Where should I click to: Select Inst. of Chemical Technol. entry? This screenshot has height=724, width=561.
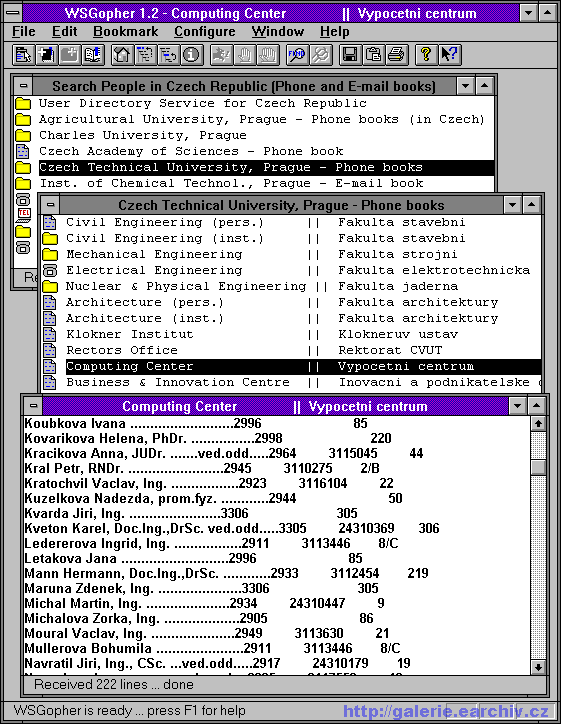(x=231, y=184)
